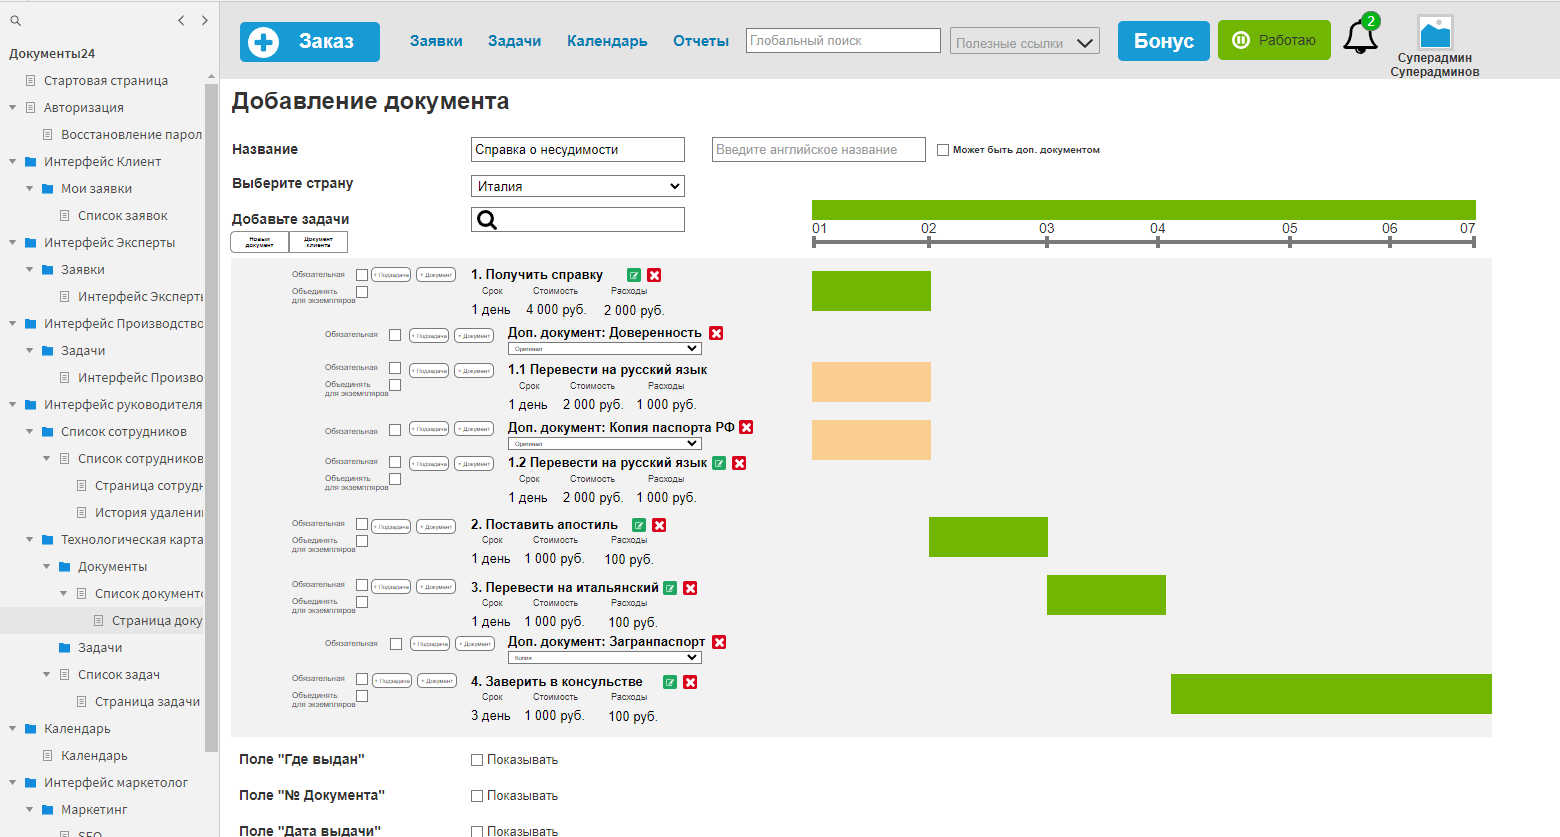Open the Полезные ссылки dropdown
Viewport: 1560px width, 837px height.
click(x=1025, y=41)
